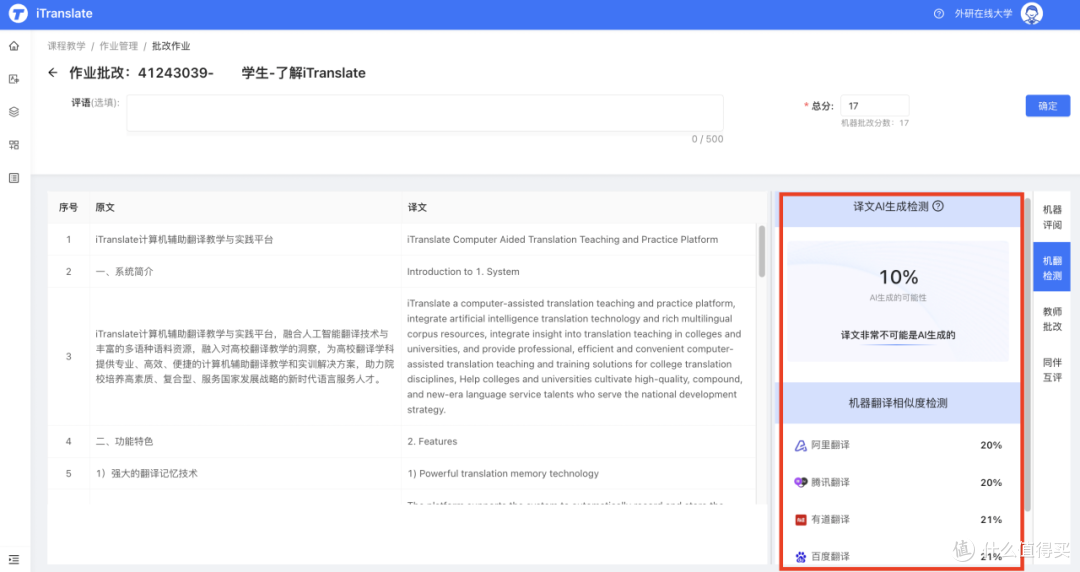Click the 批改作业 breadcrumb
The height and width of the screenshot is (572, 1080).
coord(171,46)
